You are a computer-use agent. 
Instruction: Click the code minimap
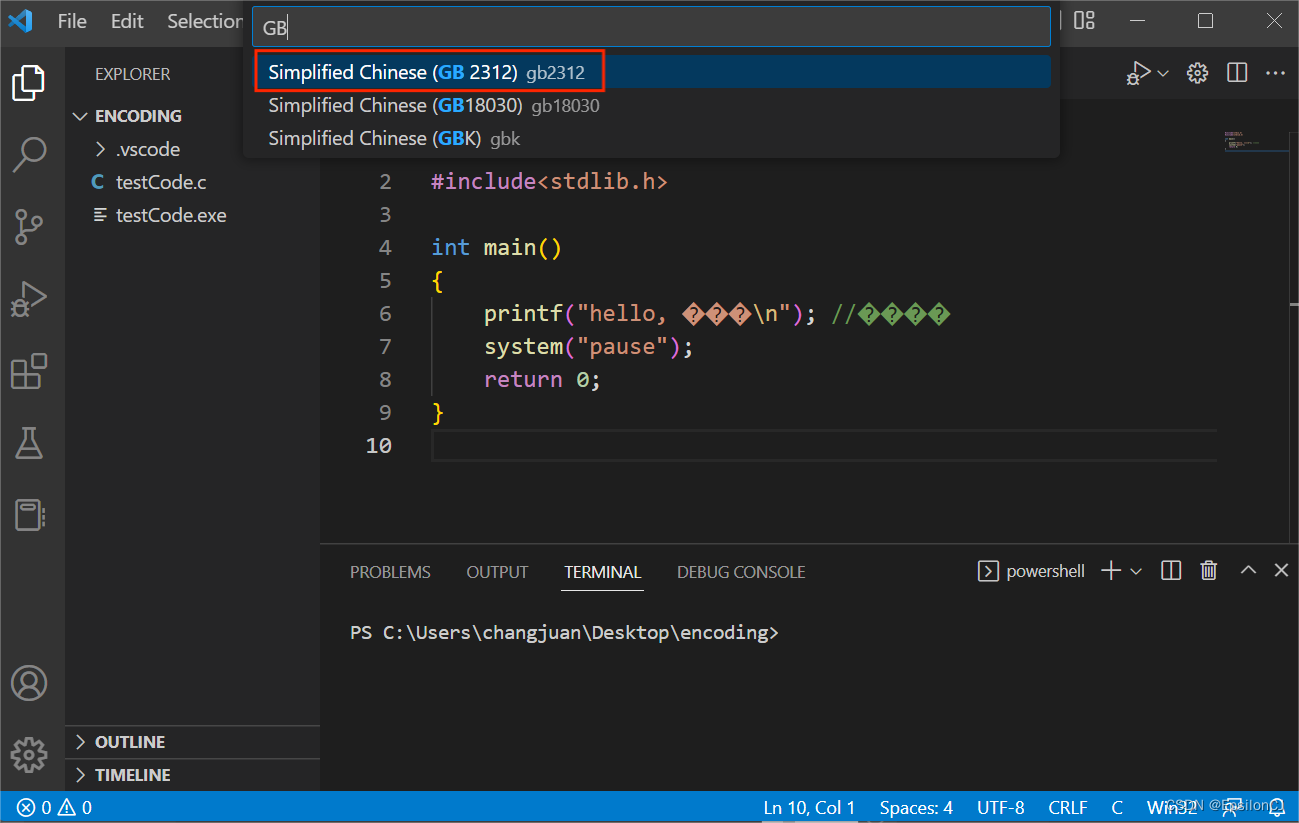point(1256,141)
